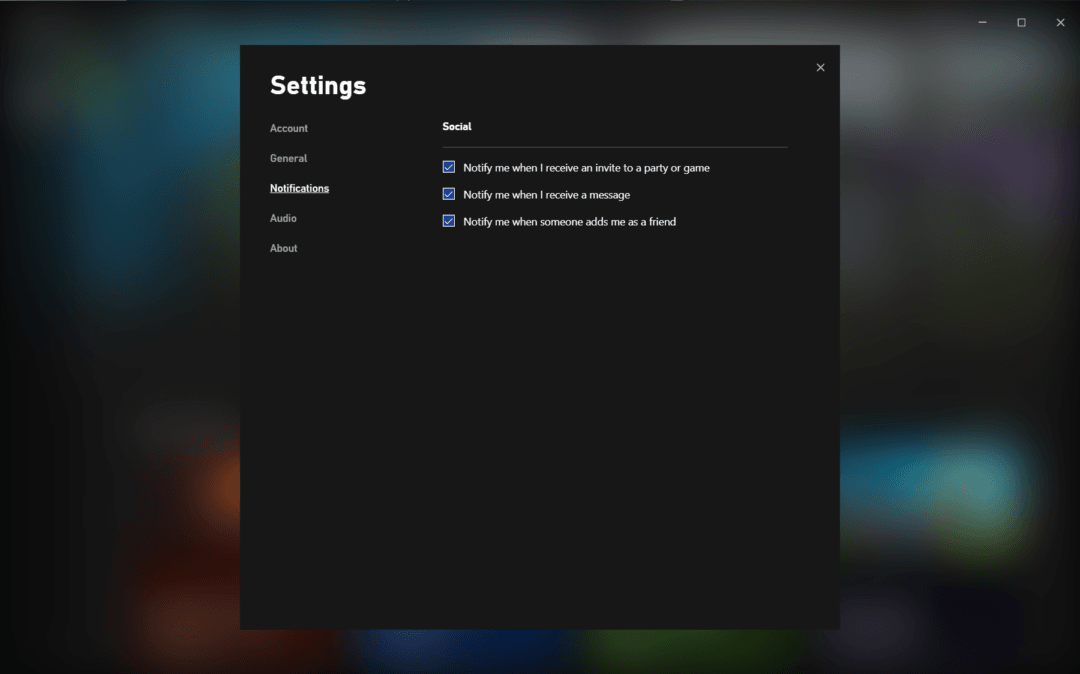The height and width of the screenshot is (674, 1080).
Task: Go to the Audio settings section
Action: pos(283,218)
